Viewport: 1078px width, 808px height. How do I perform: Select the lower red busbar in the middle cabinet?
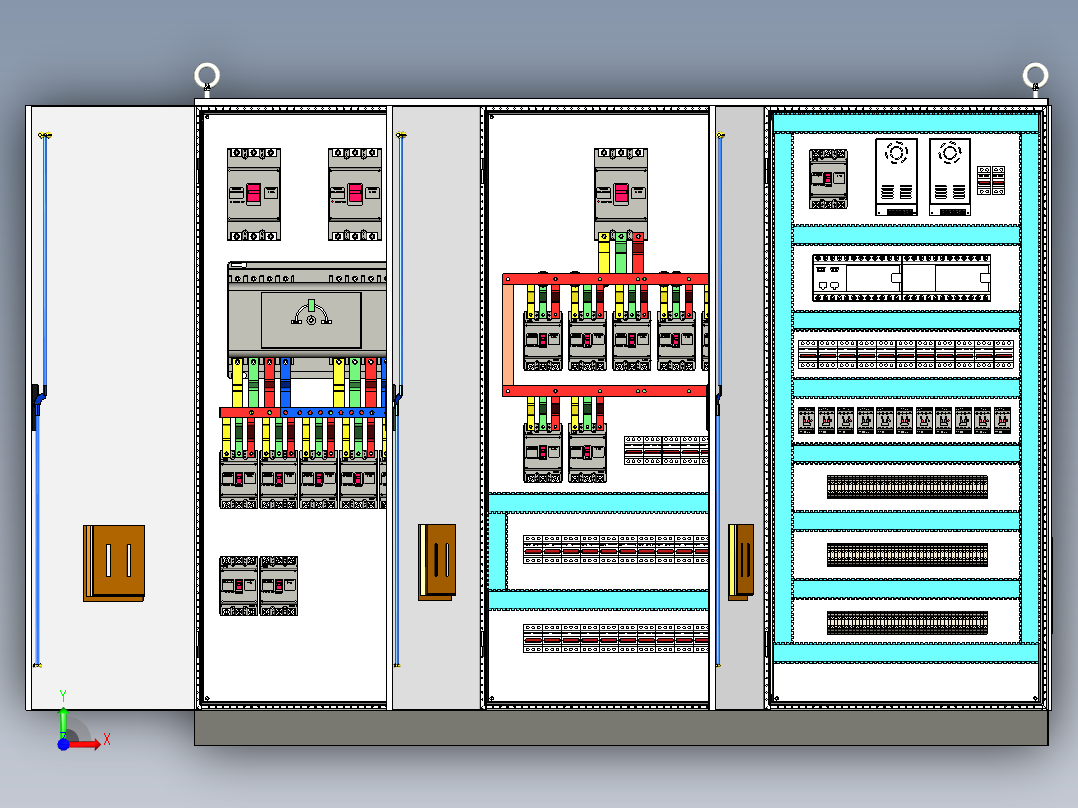click(605, 391)
